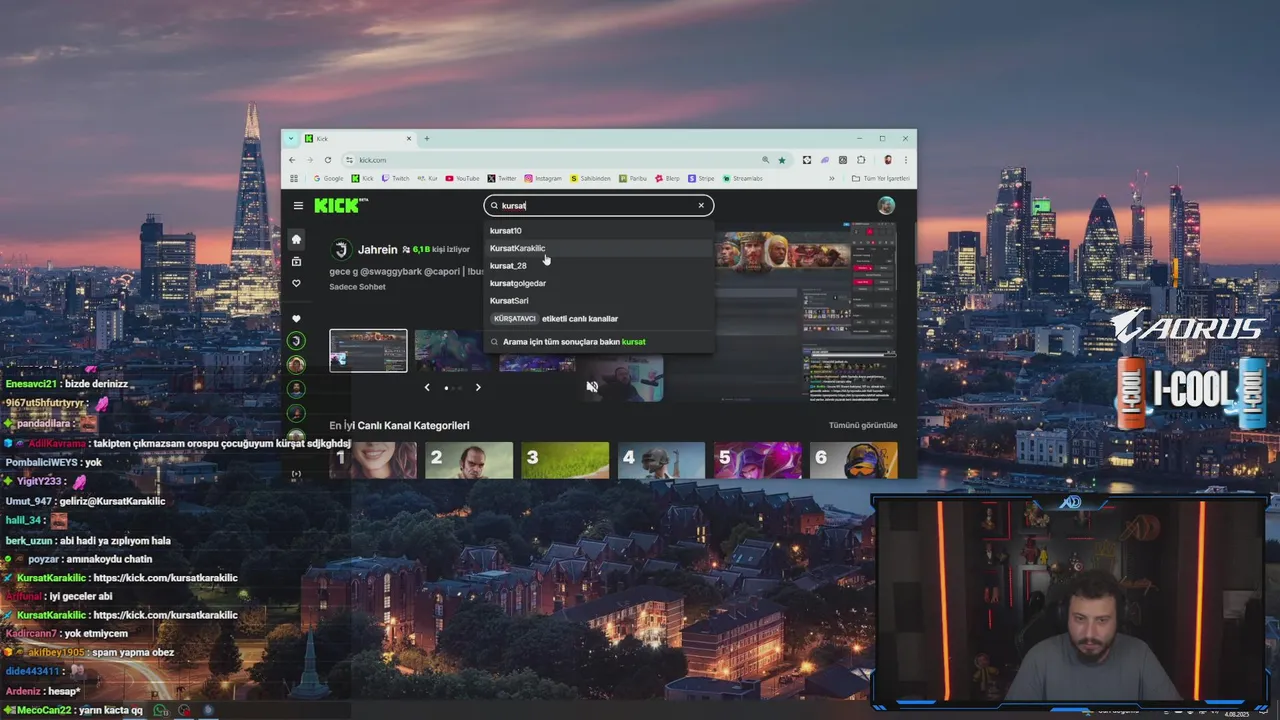
Task: Click Tümünü görüntüle link
Action: pyautogui.click(x=863, y=425)
